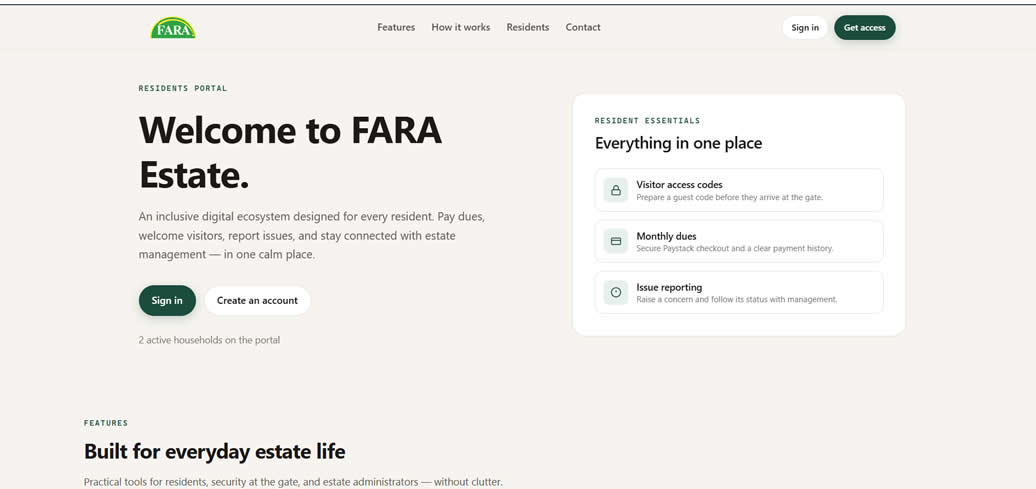The image size is (1036, 489).
Task: Open the Issue reporting card title
Action: click(669, 287)
